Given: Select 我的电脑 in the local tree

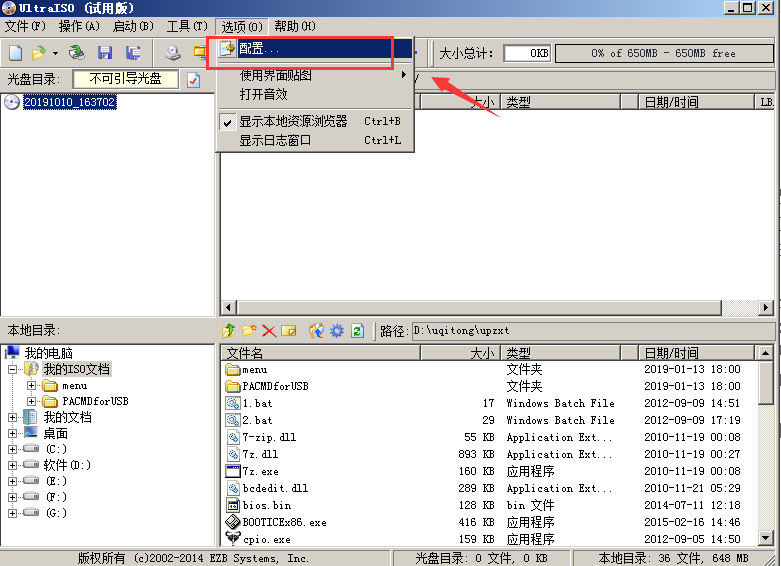Looking at the screenshot, I should coord(48,353).
